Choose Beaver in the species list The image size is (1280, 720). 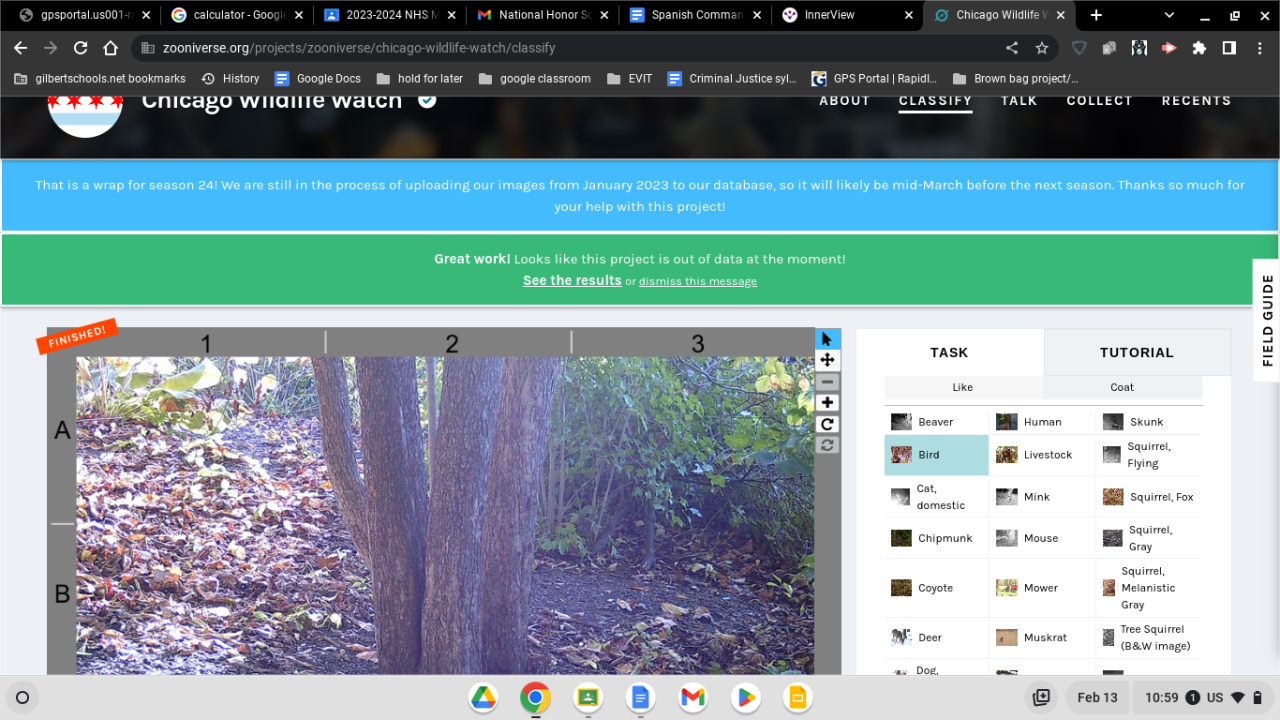pos(937,422)
